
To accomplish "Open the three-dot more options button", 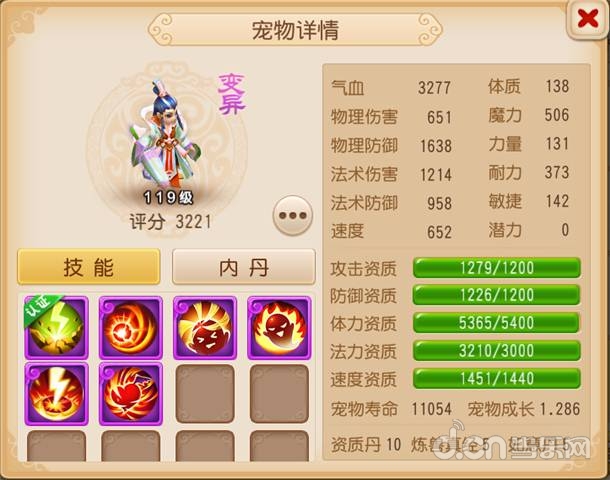I will click(293, 215).
